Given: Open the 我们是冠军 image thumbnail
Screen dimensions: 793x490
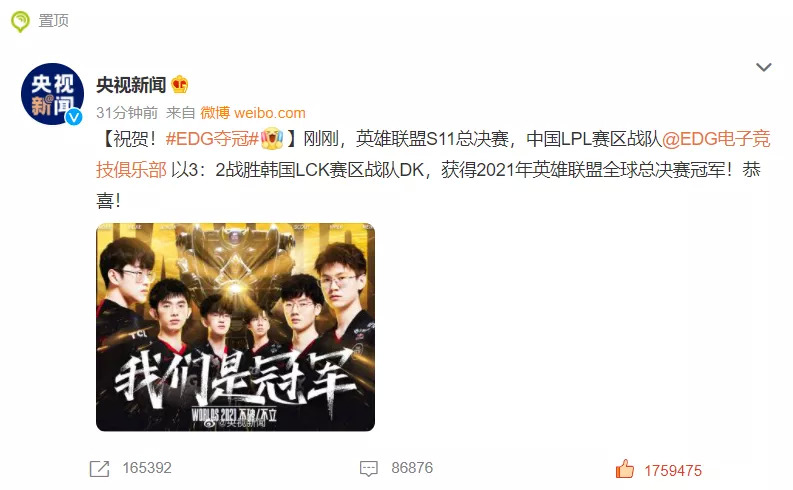Looking at the screenshot, I should pyautogui.click(x=235, y=327).
